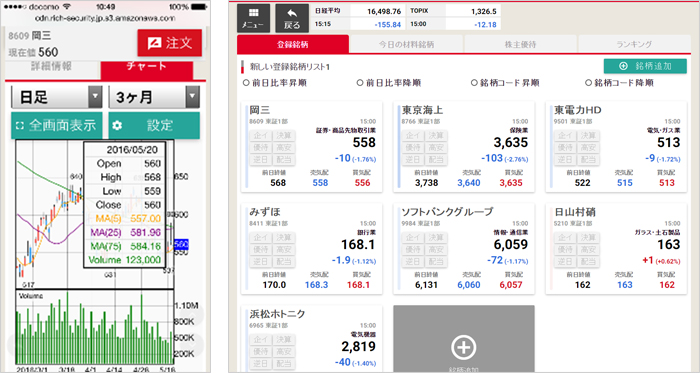The height and width of the screenshot is (373, 700).
Task: Click 新しい登録銘柄リスト1 list title
Action: point(290,67)
